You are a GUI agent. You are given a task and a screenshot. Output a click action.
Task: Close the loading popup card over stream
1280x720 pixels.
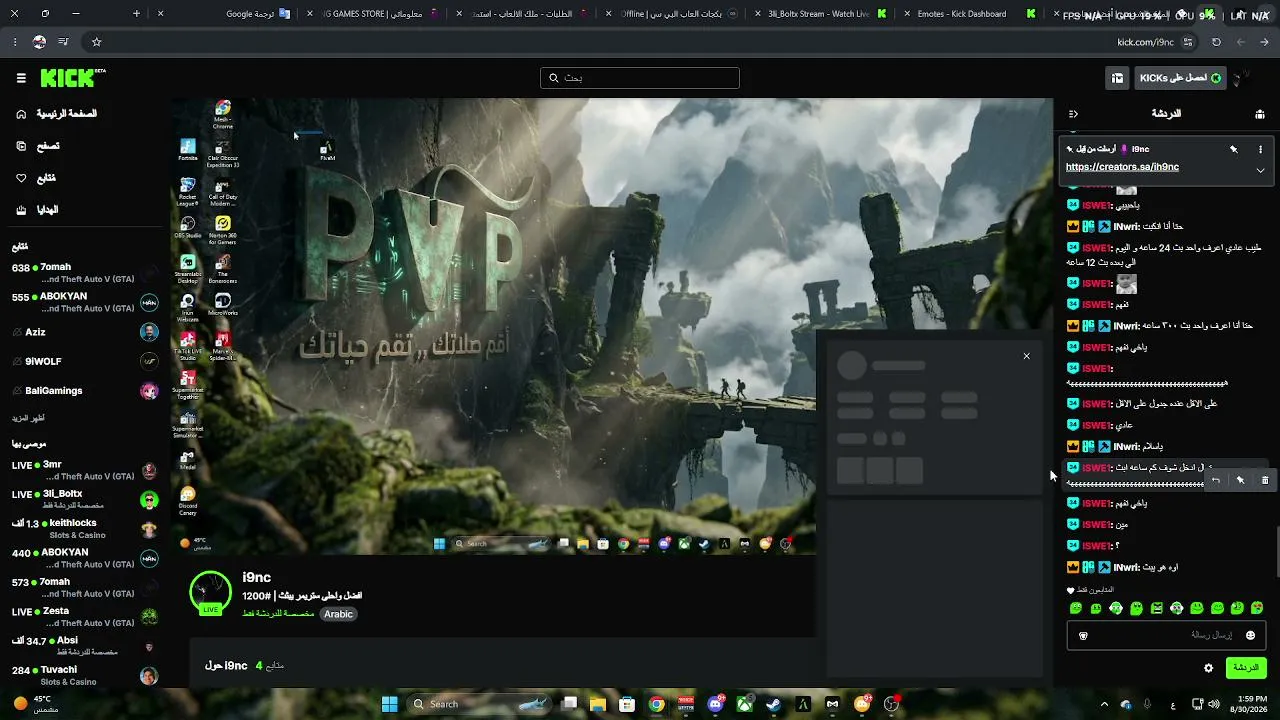click(x=1026, y=356)
